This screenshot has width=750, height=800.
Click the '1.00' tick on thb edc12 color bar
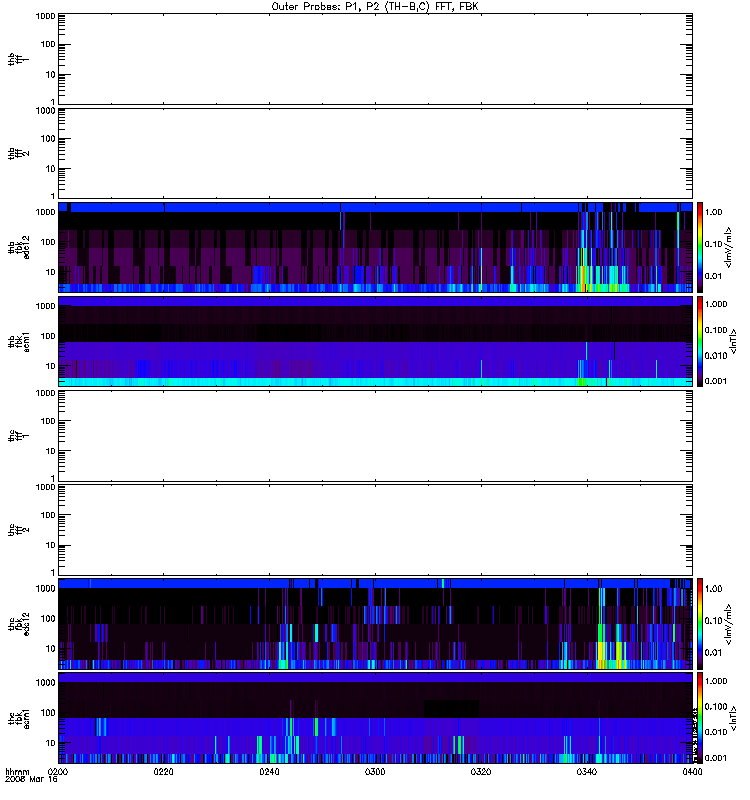[713, 212]
